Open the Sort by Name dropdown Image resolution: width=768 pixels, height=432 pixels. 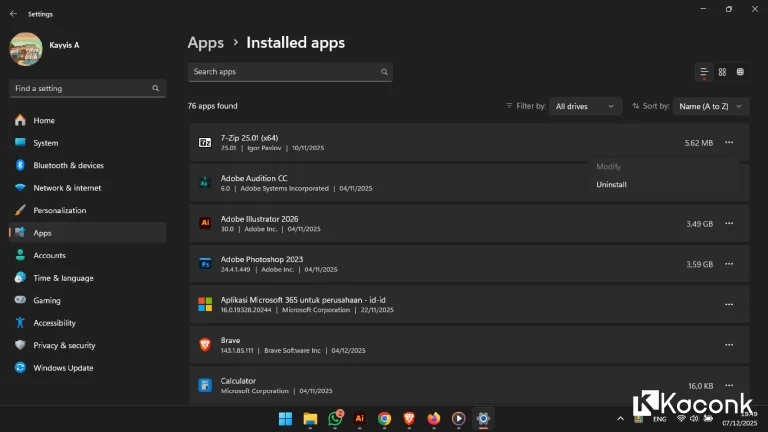point(711,106)
